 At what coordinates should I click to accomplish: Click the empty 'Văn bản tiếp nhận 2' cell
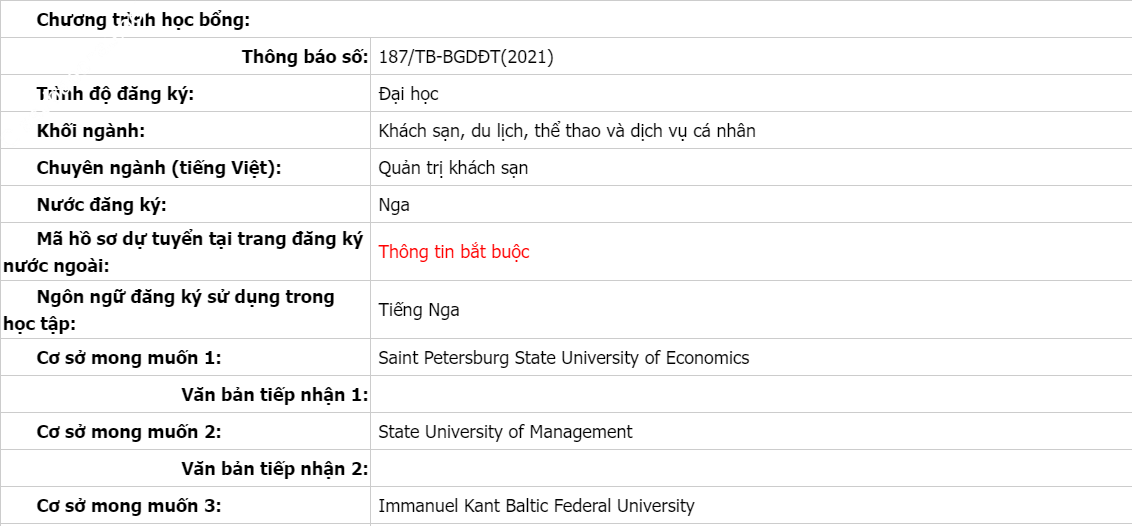click(x=751, y=469)
